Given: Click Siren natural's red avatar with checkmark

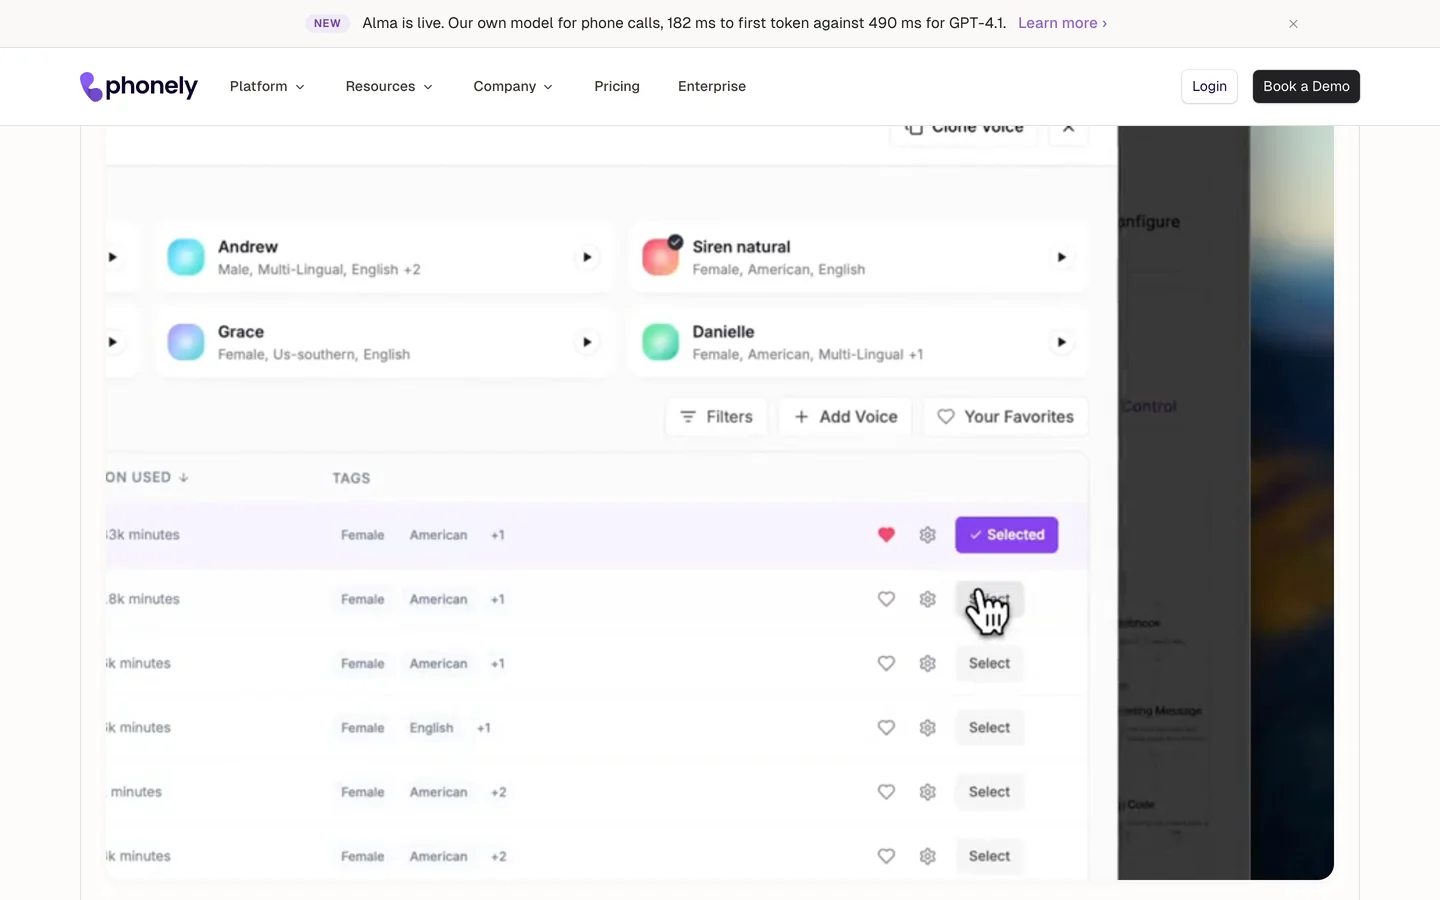Looking at the screenshot, I should pos(661,256).
